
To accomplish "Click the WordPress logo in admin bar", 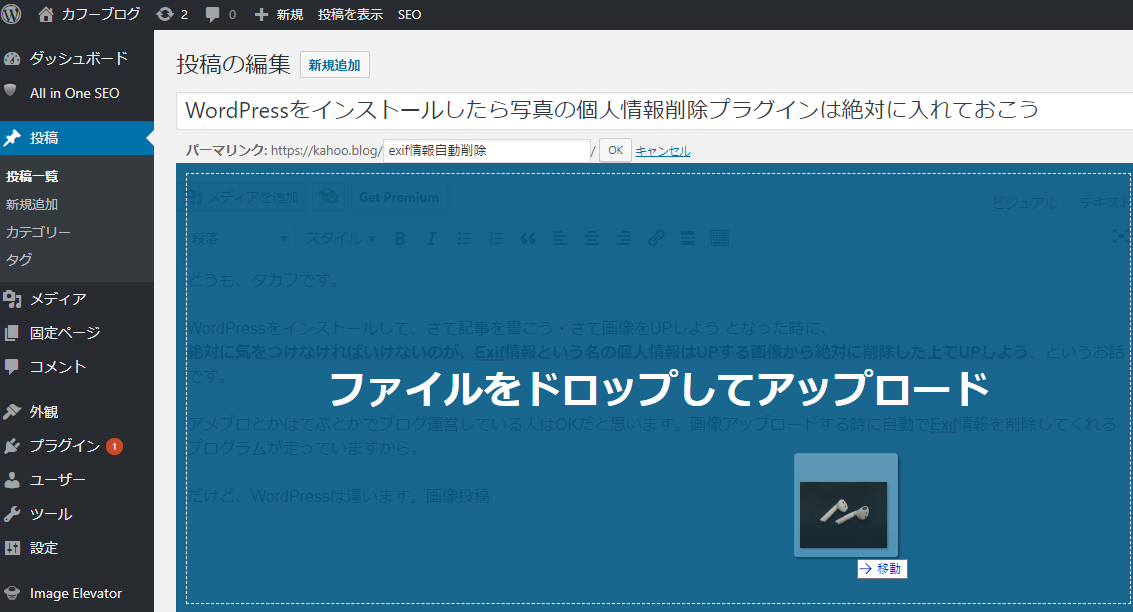I will pos(12,15).
